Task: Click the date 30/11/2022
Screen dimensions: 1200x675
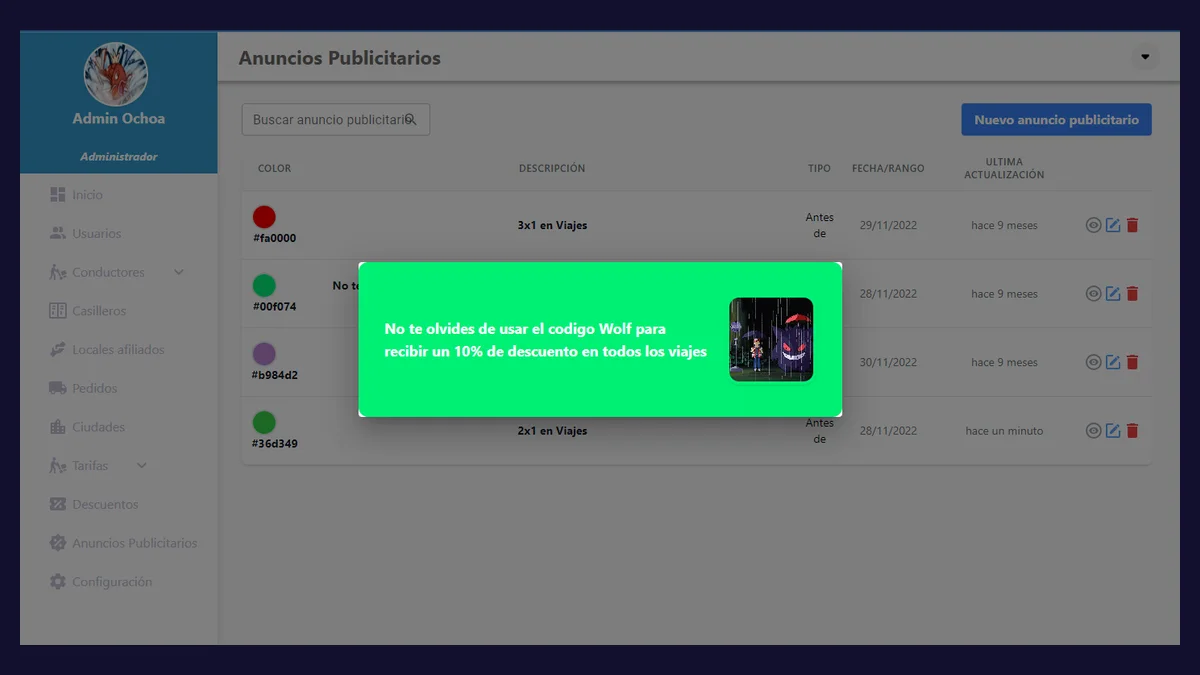Action: (x=888, y=362)
